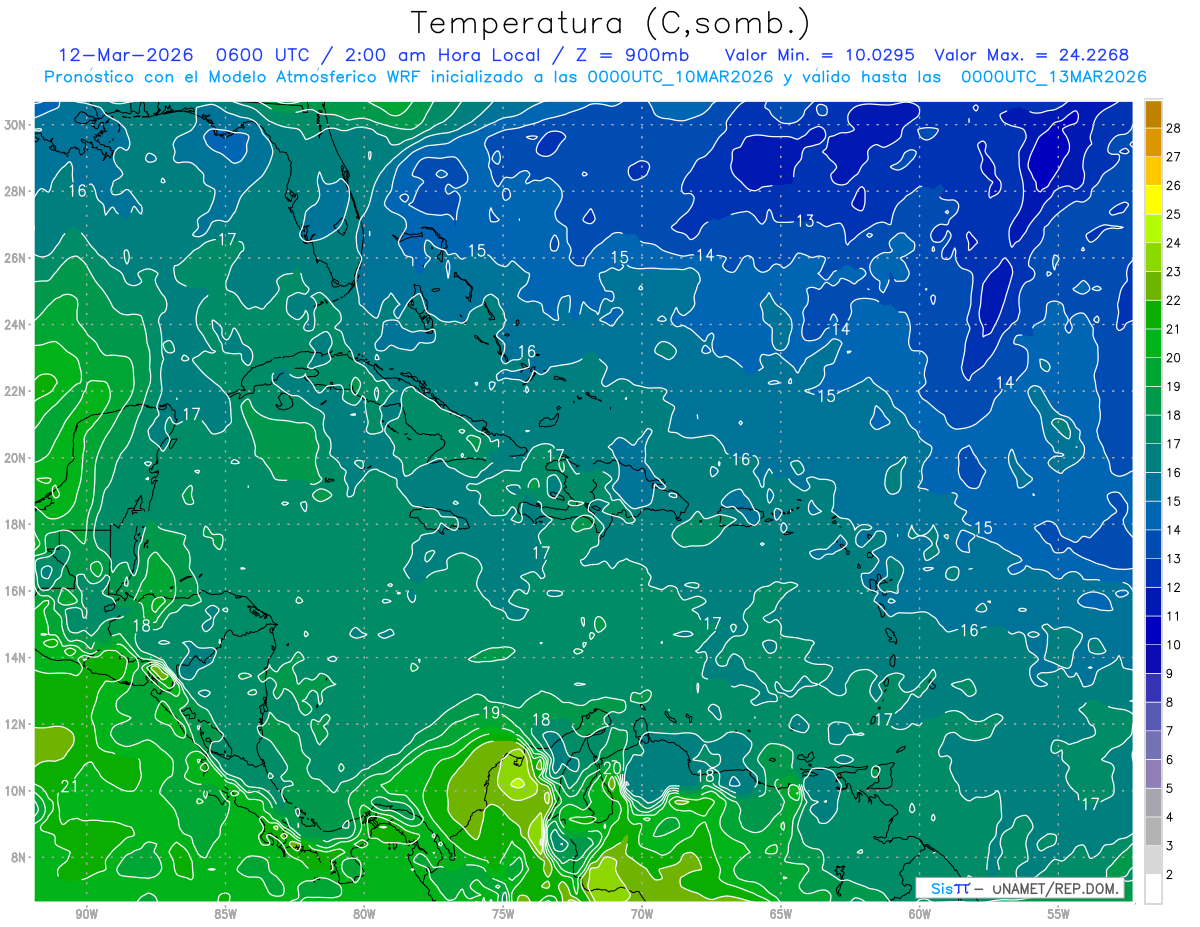
Task: Click the '0000UTC_13MAR2026' valid-until timestamp
Action: pyautogui.click(x=1053, y=77)
